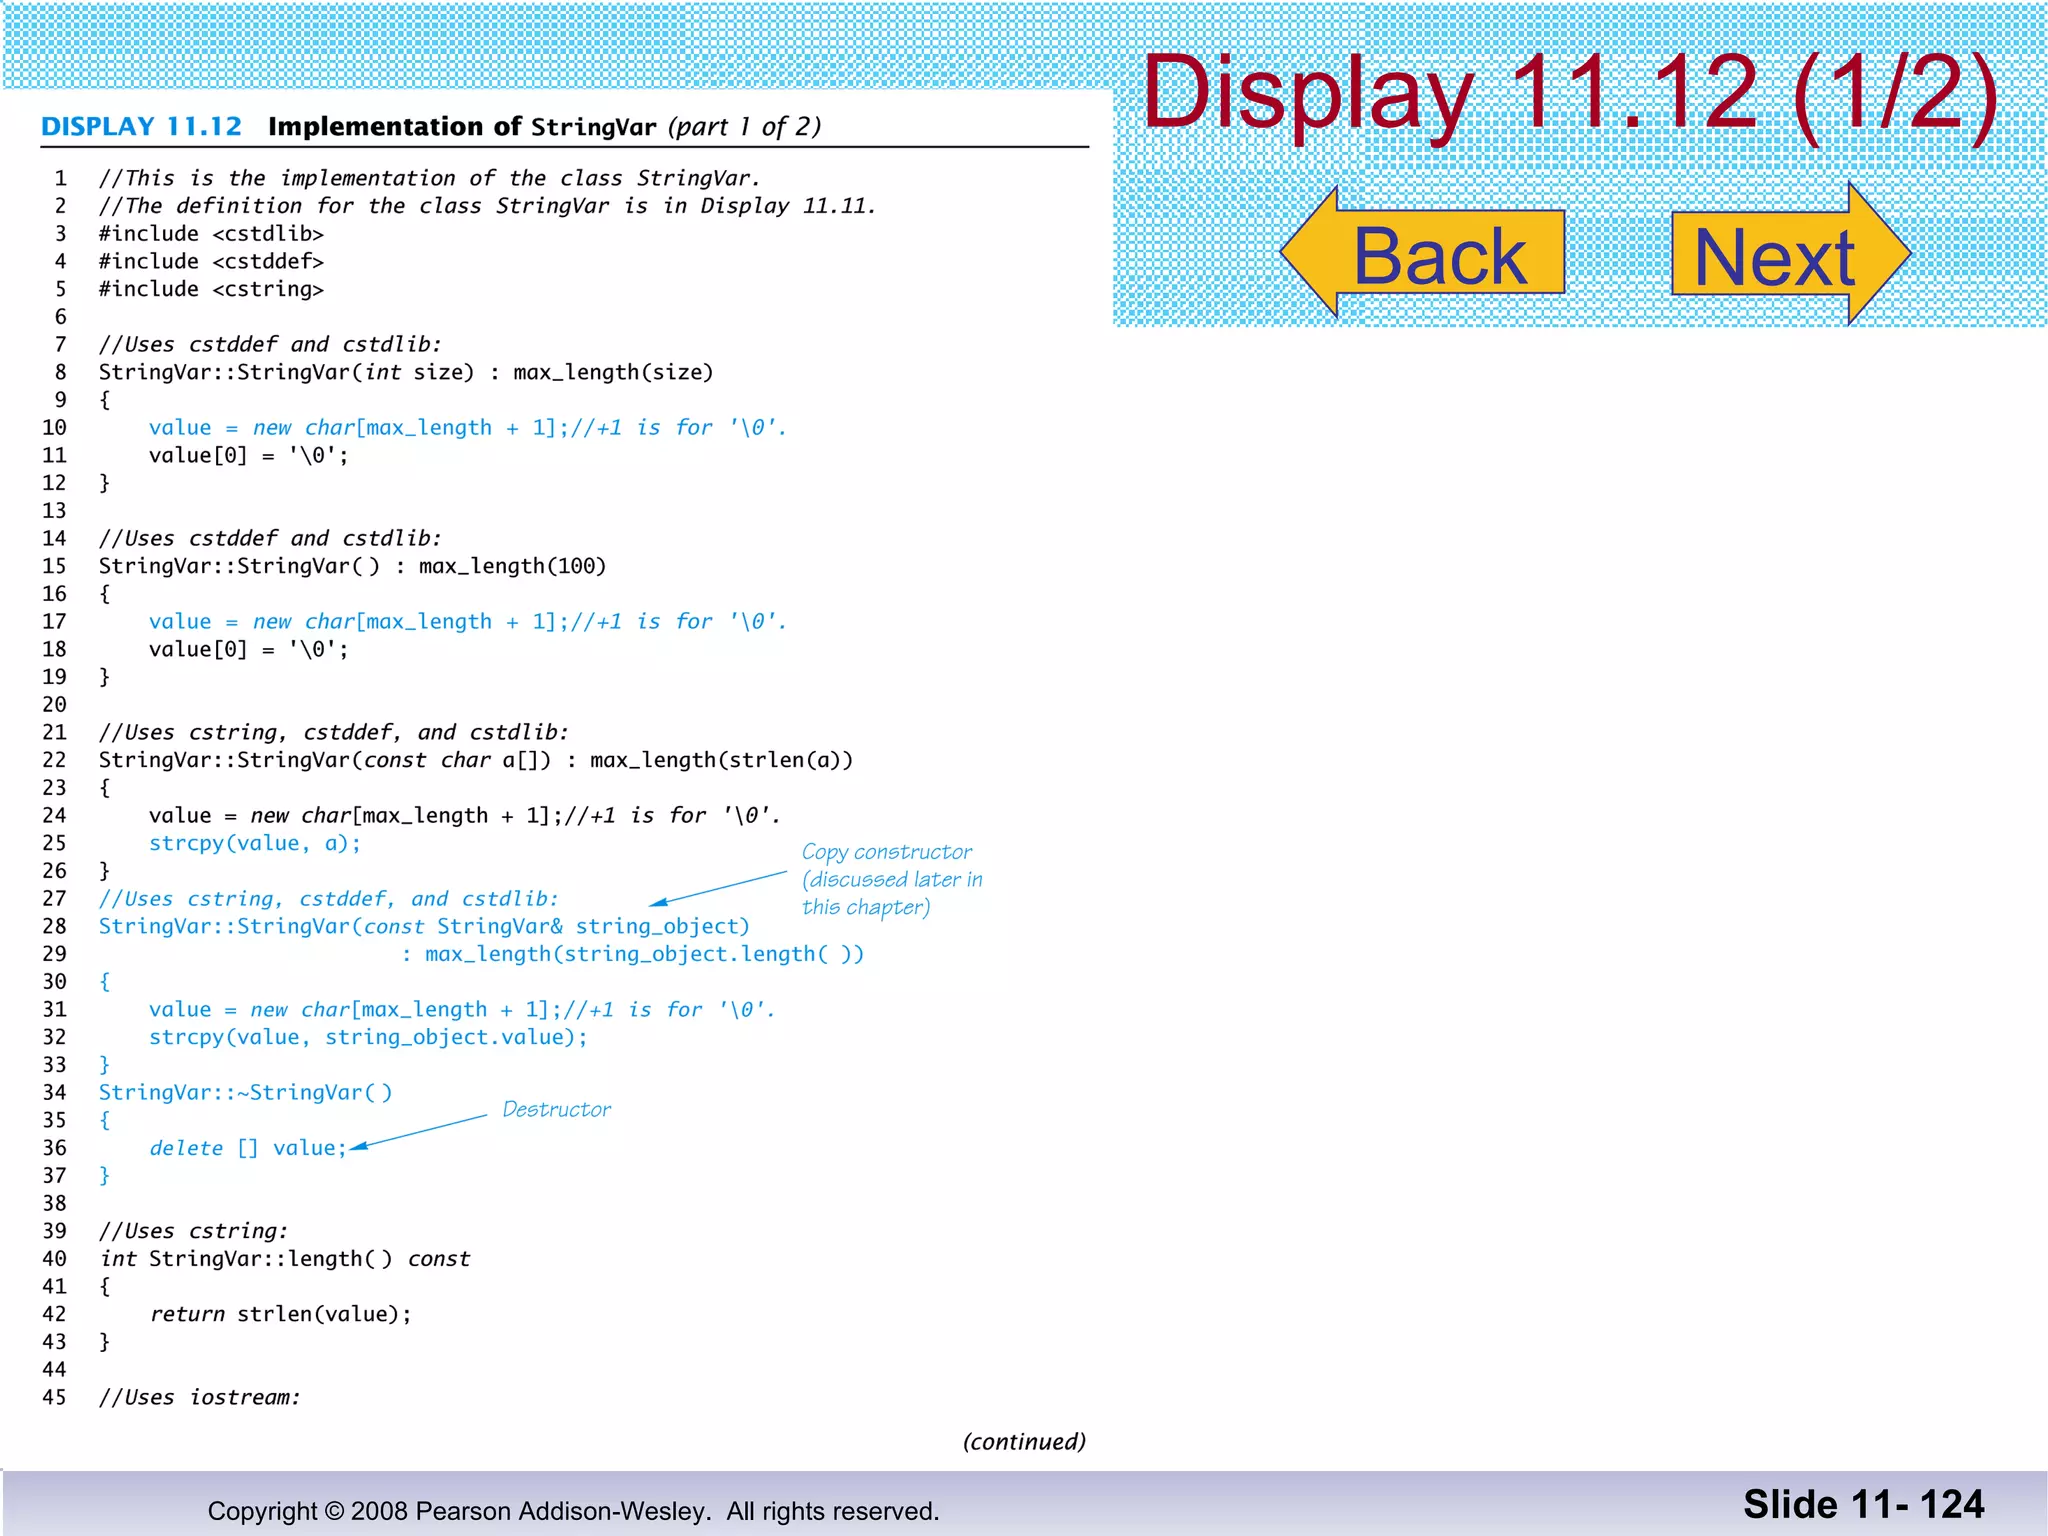Click the Pearson Addison-Wesley copyright text
The height and width of the screenshot is (1536, 2048).
(x=573, y=1511)
